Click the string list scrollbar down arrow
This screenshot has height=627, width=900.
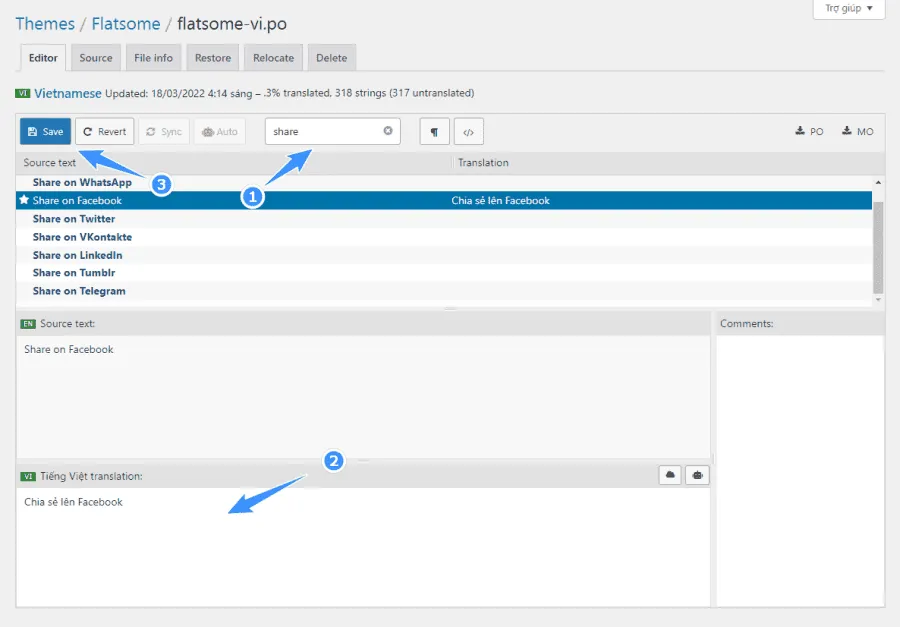(878, 299)
